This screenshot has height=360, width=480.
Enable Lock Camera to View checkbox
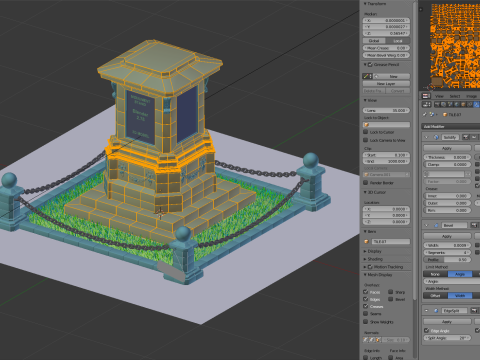tap(366, 140)
